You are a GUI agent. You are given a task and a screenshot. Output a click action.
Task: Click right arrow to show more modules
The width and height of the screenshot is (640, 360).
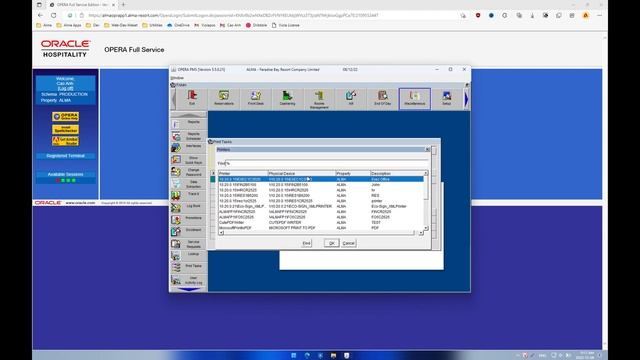(x=466, y=99)
